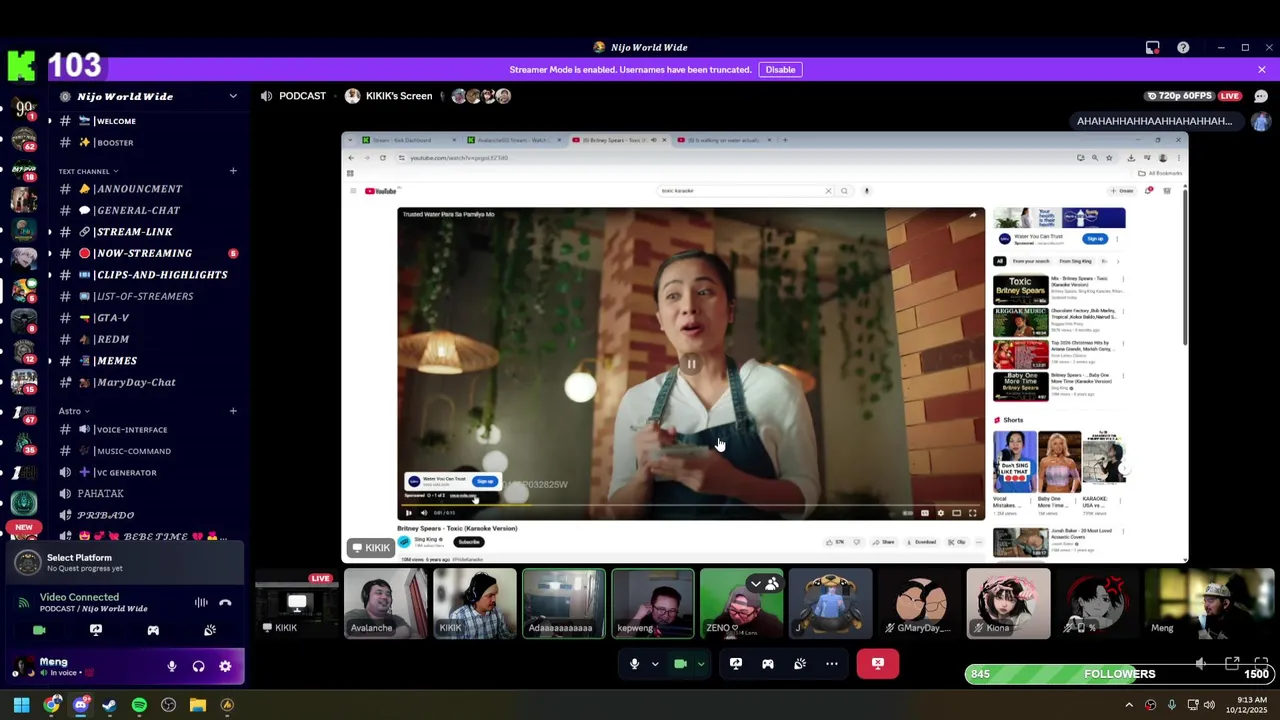Open the system tray volume icon
This screenshot has height=720, width=1280.
click(1209, 705)
